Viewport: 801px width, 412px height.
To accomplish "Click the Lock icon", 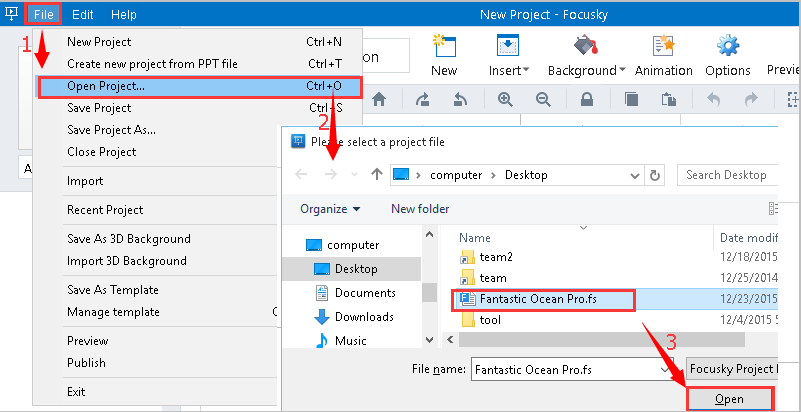I will point(587,100).
